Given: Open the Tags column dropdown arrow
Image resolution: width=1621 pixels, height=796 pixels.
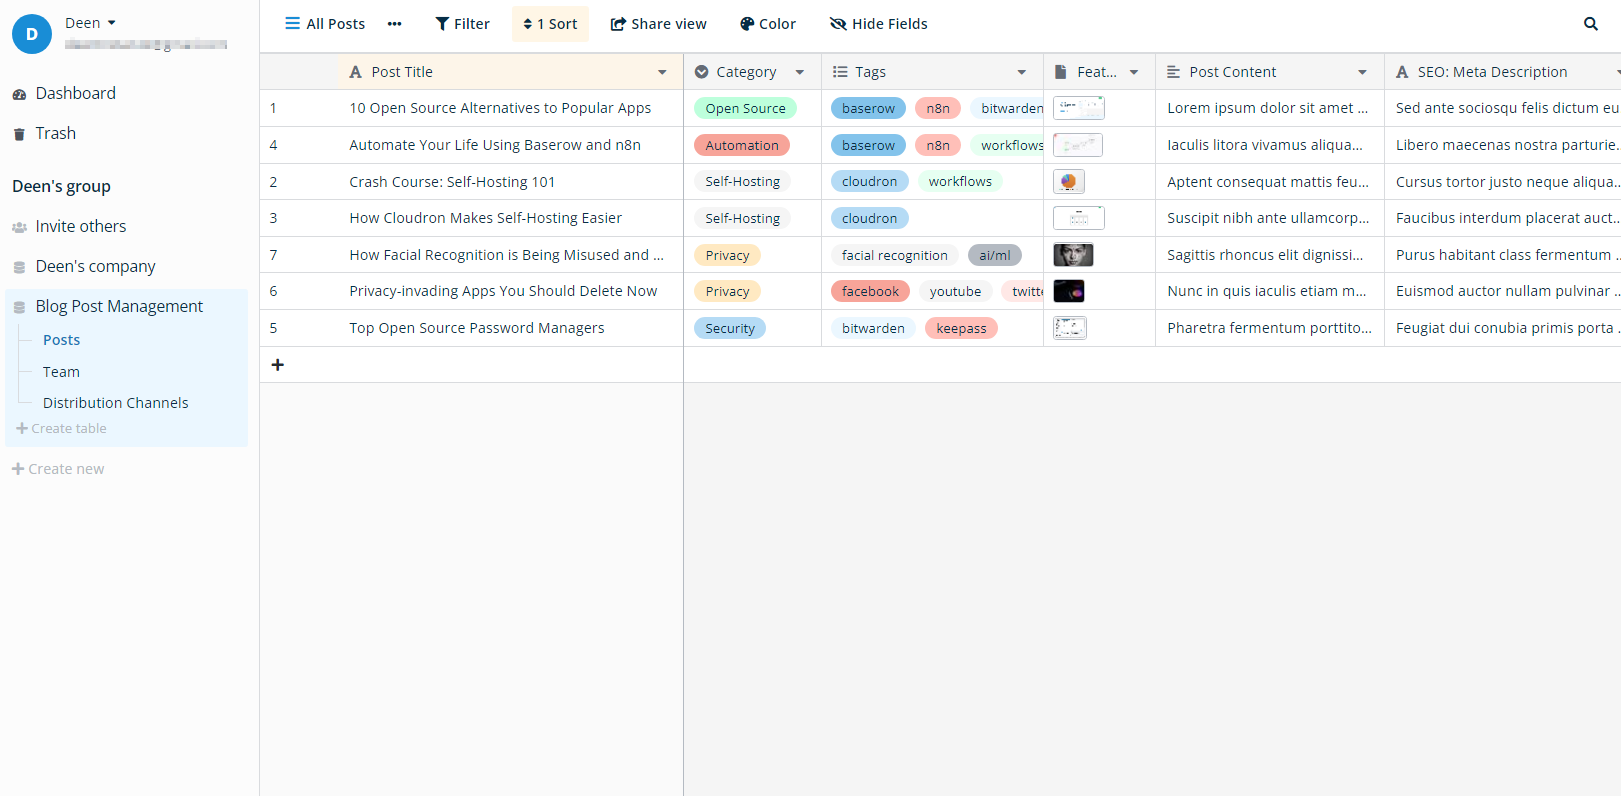Looking at the screenshot, I should [x=1021, y=72].
